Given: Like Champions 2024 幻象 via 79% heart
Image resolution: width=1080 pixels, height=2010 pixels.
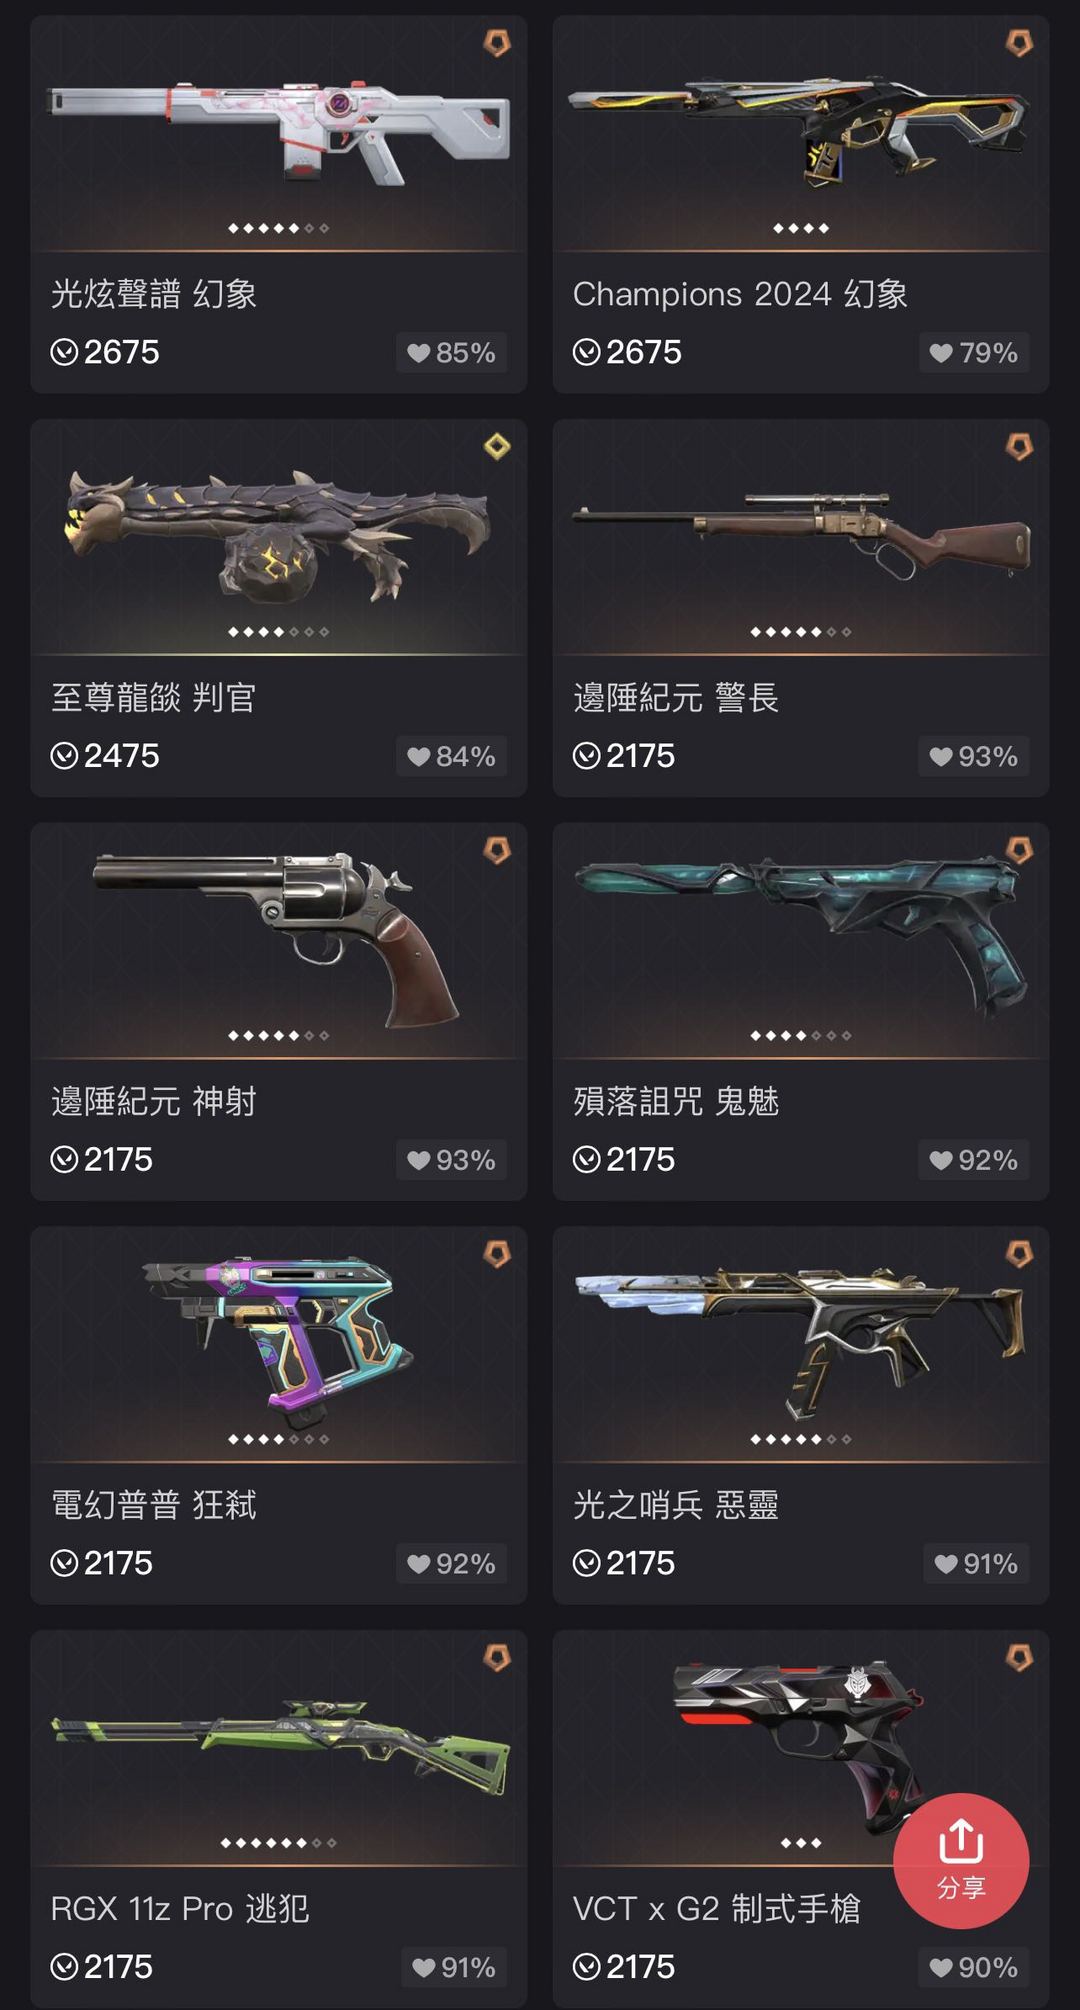Looking at the screenshot, I should [974, 353].
